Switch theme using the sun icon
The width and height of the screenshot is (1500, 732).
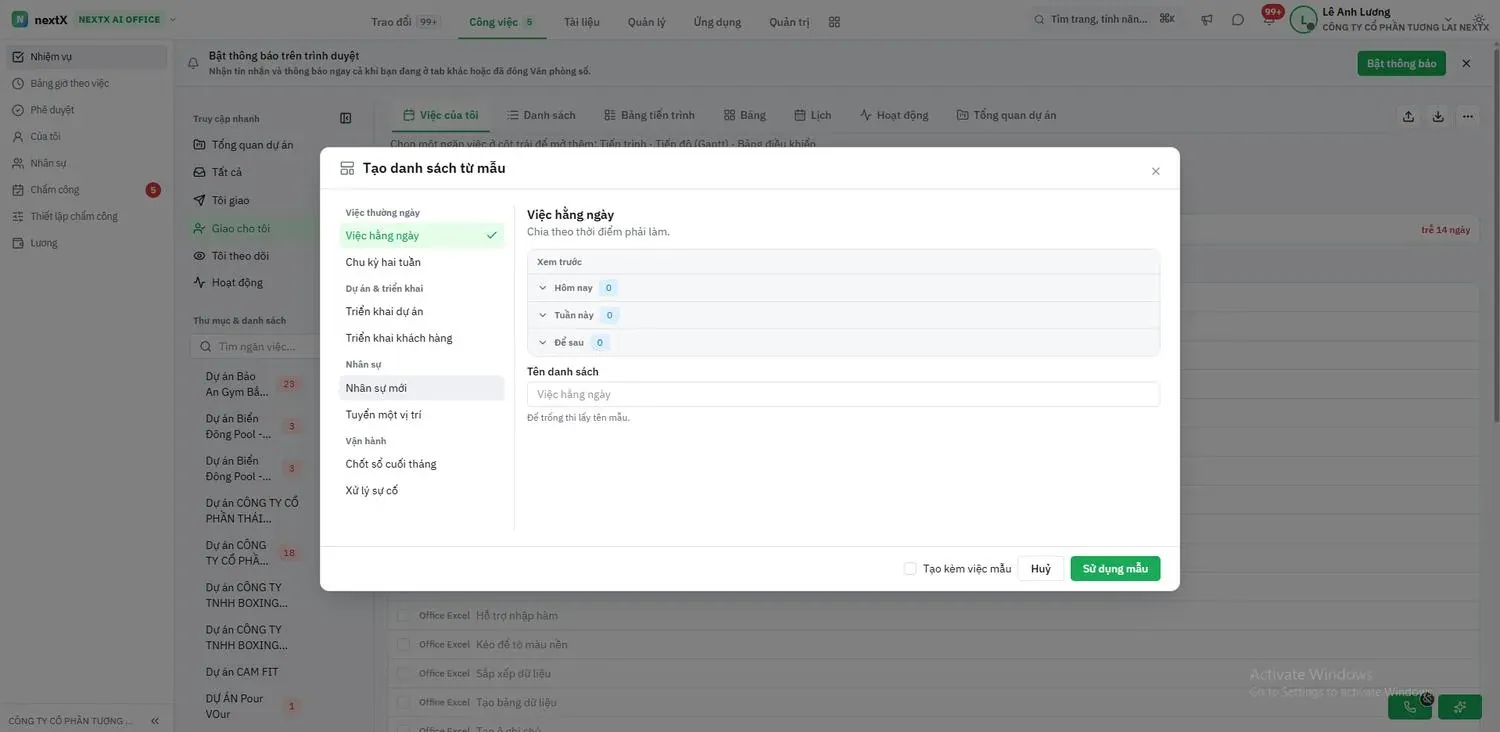tap(1479, 20)
